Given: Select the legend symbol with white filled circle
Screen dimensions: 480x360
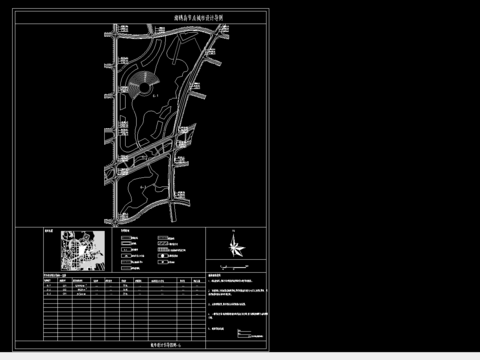Looking at the screenshot, I should point(163,256).
